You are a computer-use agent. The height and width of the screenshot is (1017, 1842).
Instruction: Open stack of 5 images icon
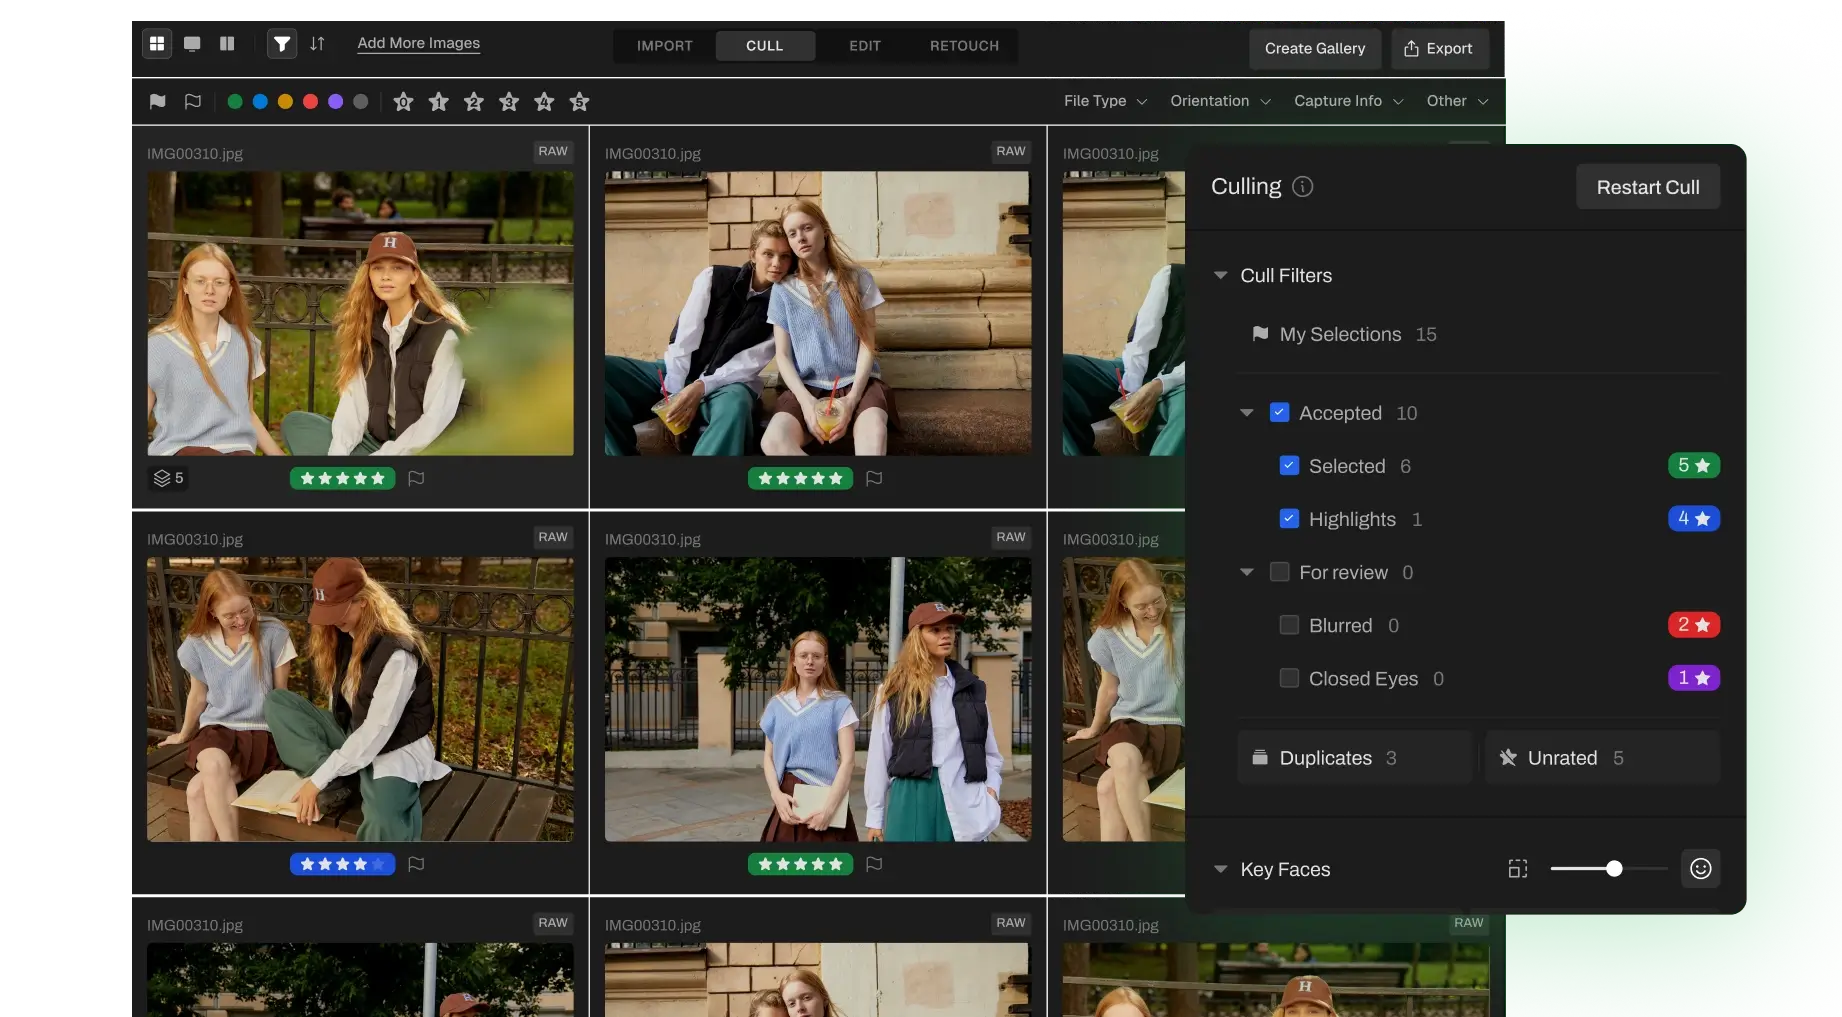[168, 478]
